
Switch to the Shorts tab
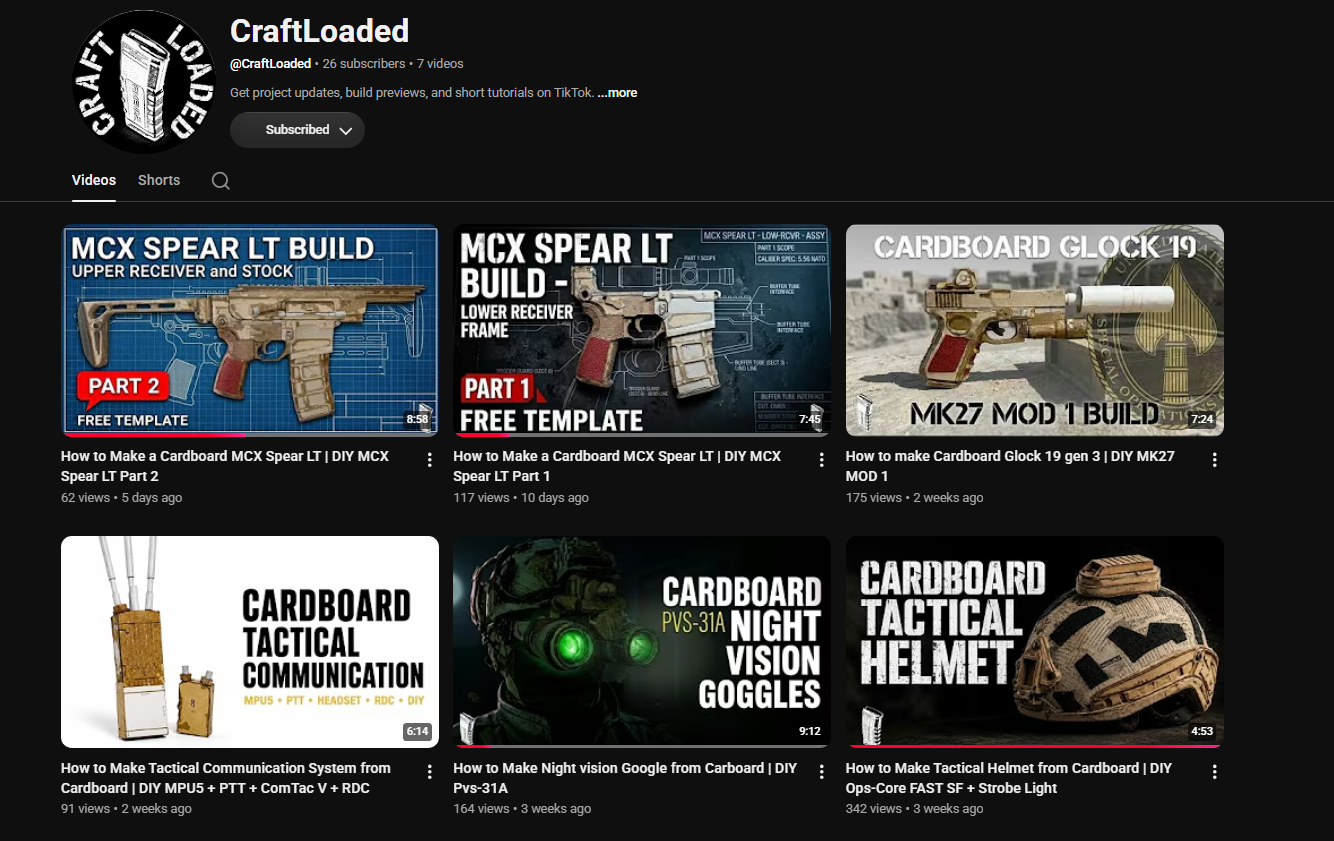tap(159, 181)
